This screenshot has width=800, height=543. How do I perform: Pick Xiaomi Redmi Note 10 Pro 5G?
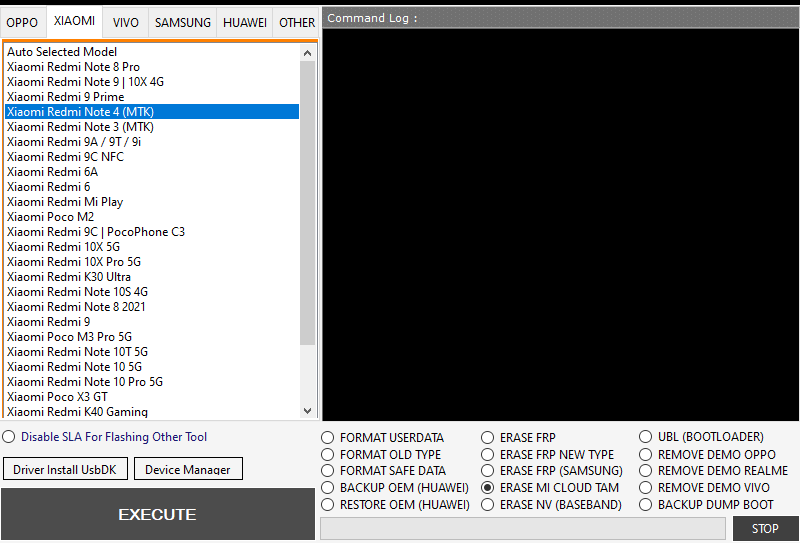pyautogui.click(x=152, y=381)
